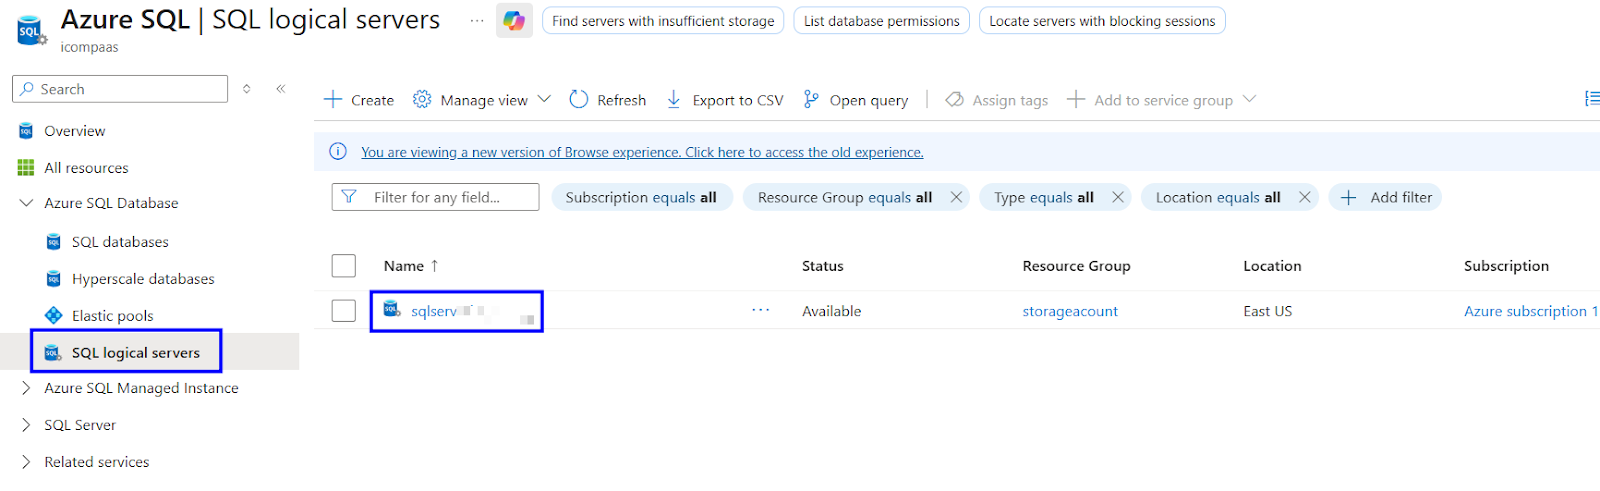
Task: Click List database permissions suggestion
Action: pyautogui.click(x=881, y=21)
